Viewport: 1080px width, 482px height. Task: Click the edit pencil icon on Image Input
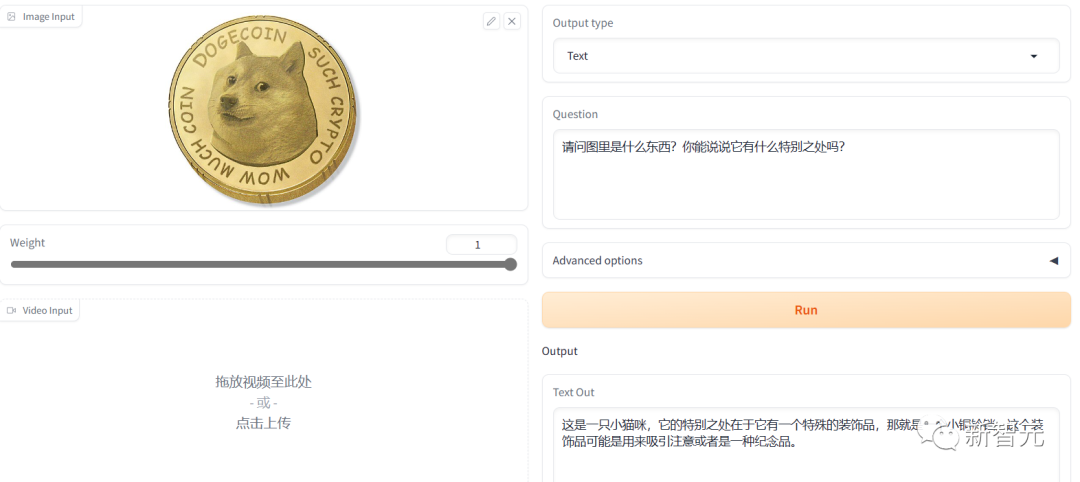[491, 21]
